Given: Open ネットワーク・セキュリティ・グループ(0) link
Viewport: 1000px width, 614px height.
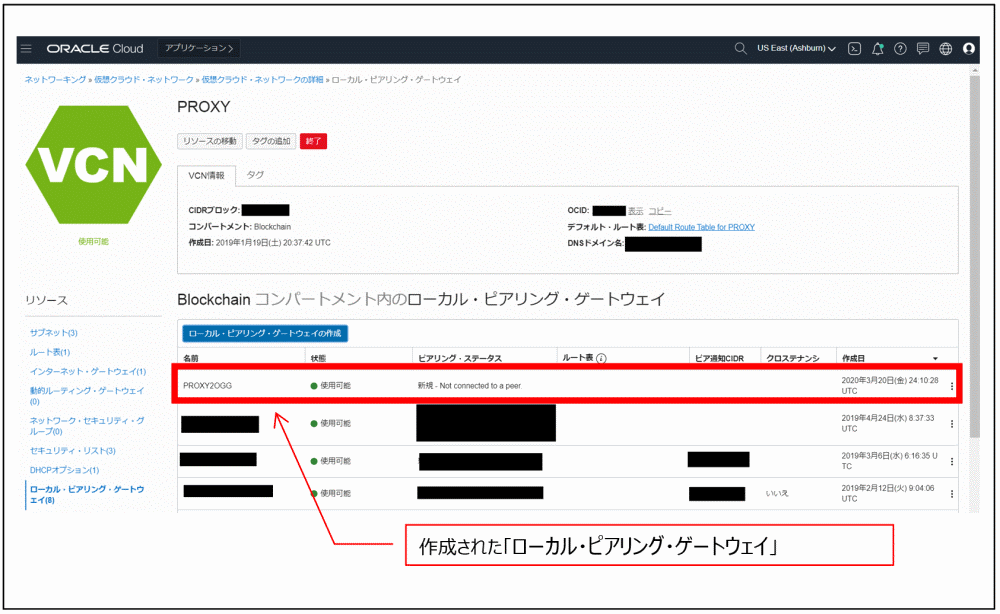Looking at the screenshot, I should click(x=87, y=425).
